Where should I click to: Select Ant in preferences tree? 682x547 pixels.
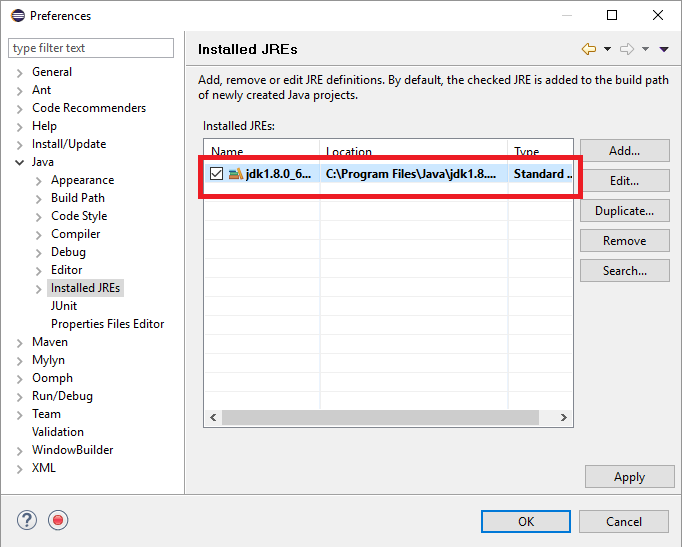tap(41, 90)
